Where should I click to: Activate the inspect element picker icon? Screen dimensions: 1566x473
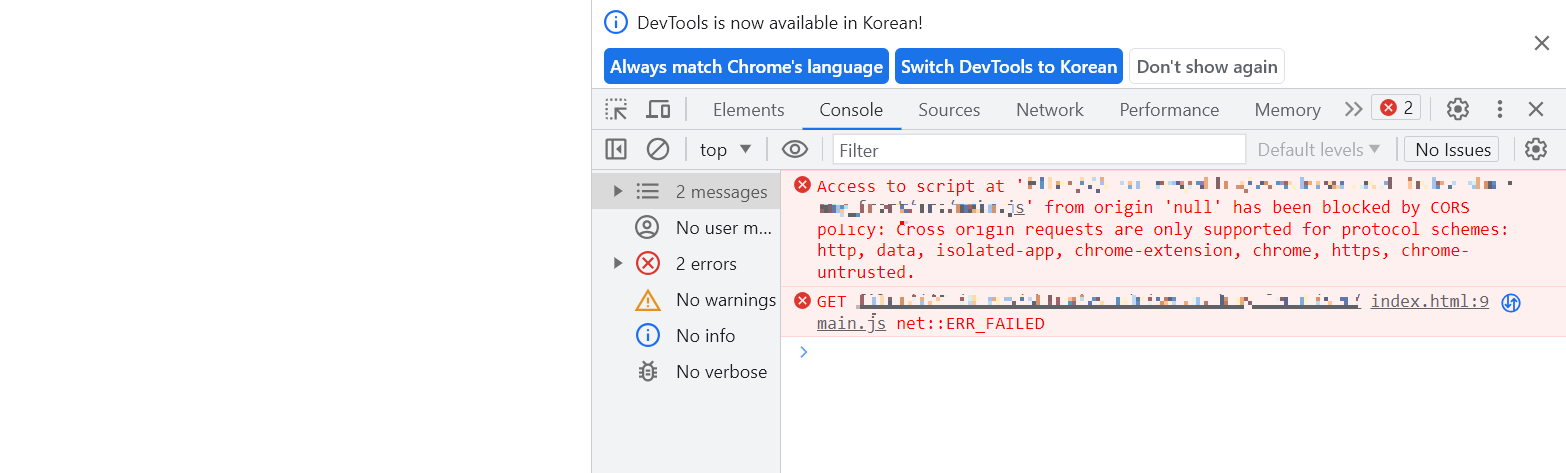[616, 109]
